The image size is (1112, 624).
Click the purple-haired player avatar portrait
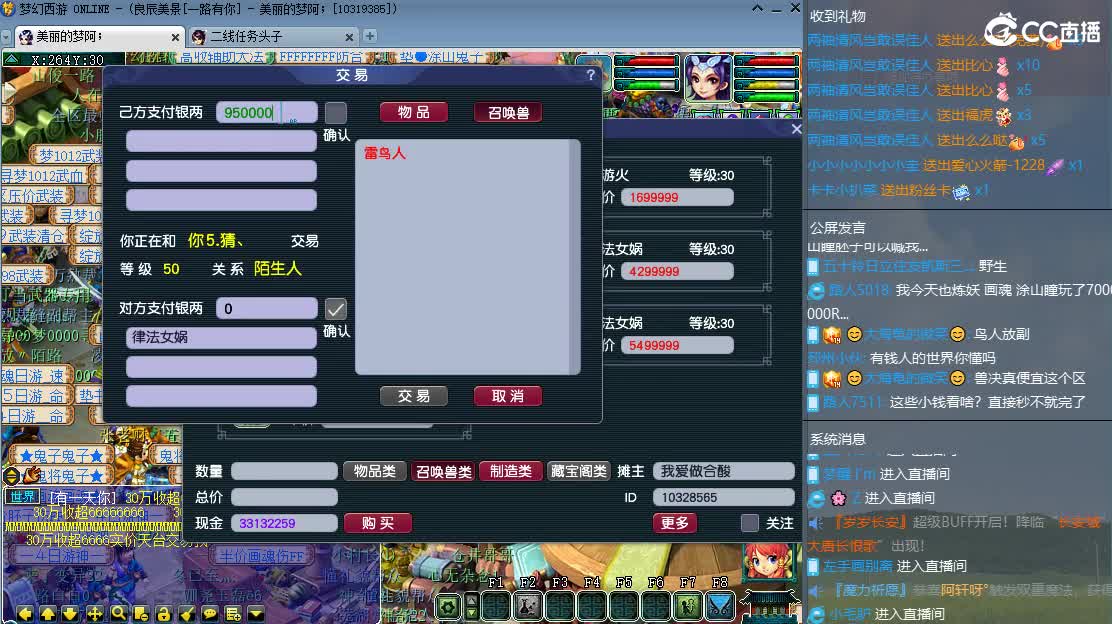tap(708, 78)
